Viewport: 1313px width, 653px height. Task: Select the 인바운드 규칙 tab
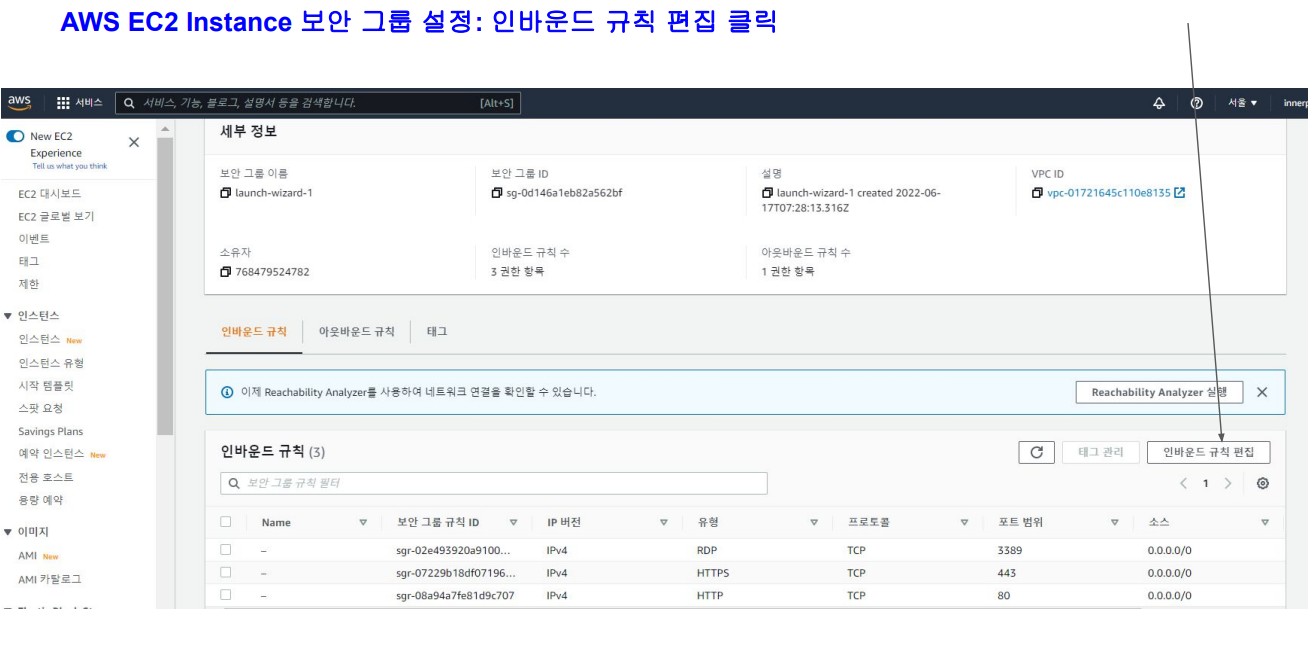254,332
